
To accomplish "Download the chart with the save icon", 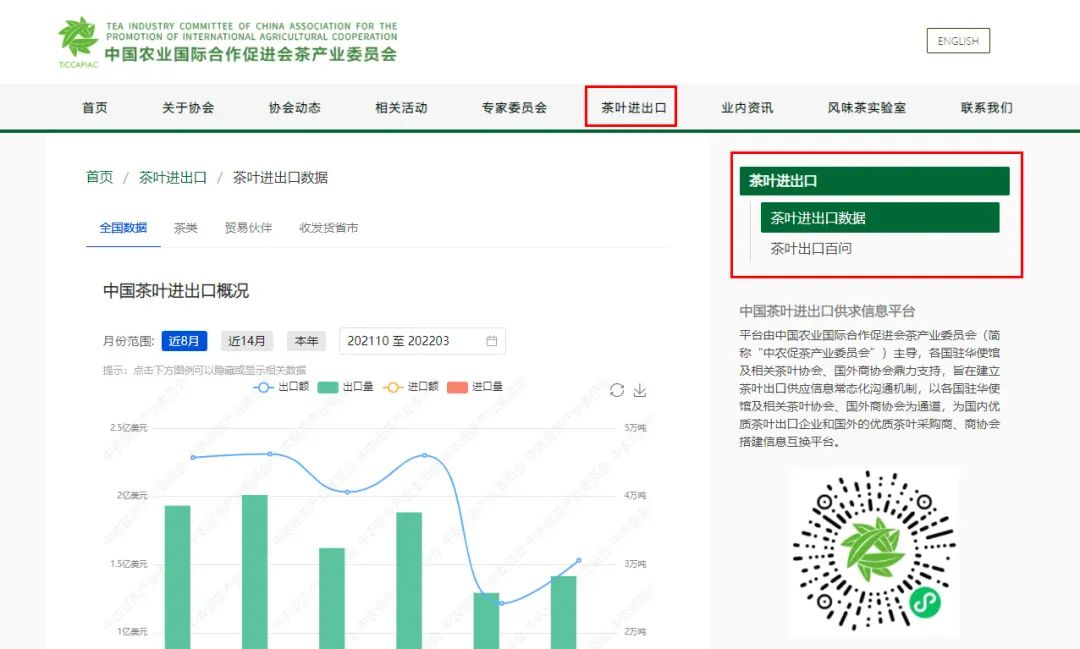I will pyautogui.click(x=640, y=389).
